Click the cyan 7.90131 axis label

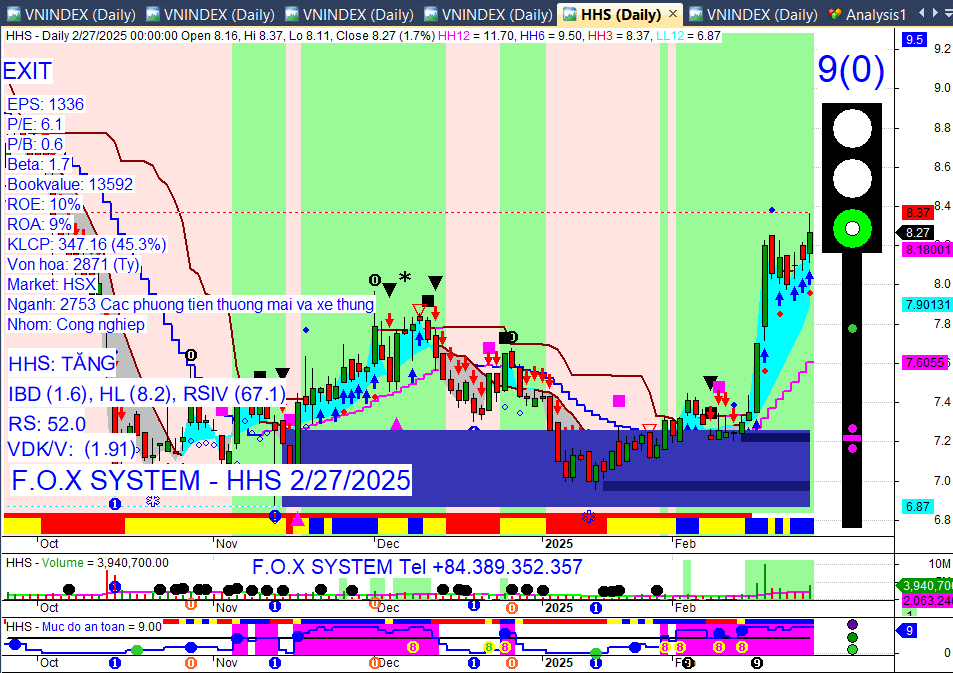927,305
